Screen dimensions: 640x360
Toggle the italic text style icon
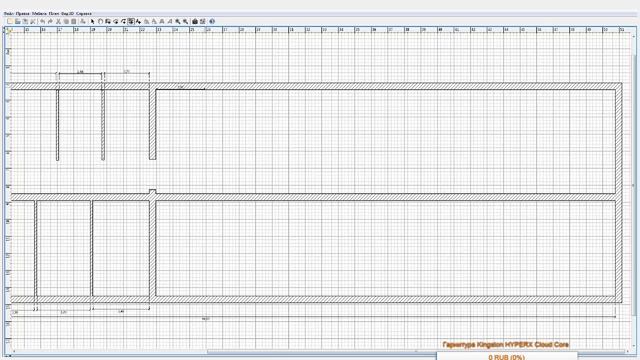[170, 21]
